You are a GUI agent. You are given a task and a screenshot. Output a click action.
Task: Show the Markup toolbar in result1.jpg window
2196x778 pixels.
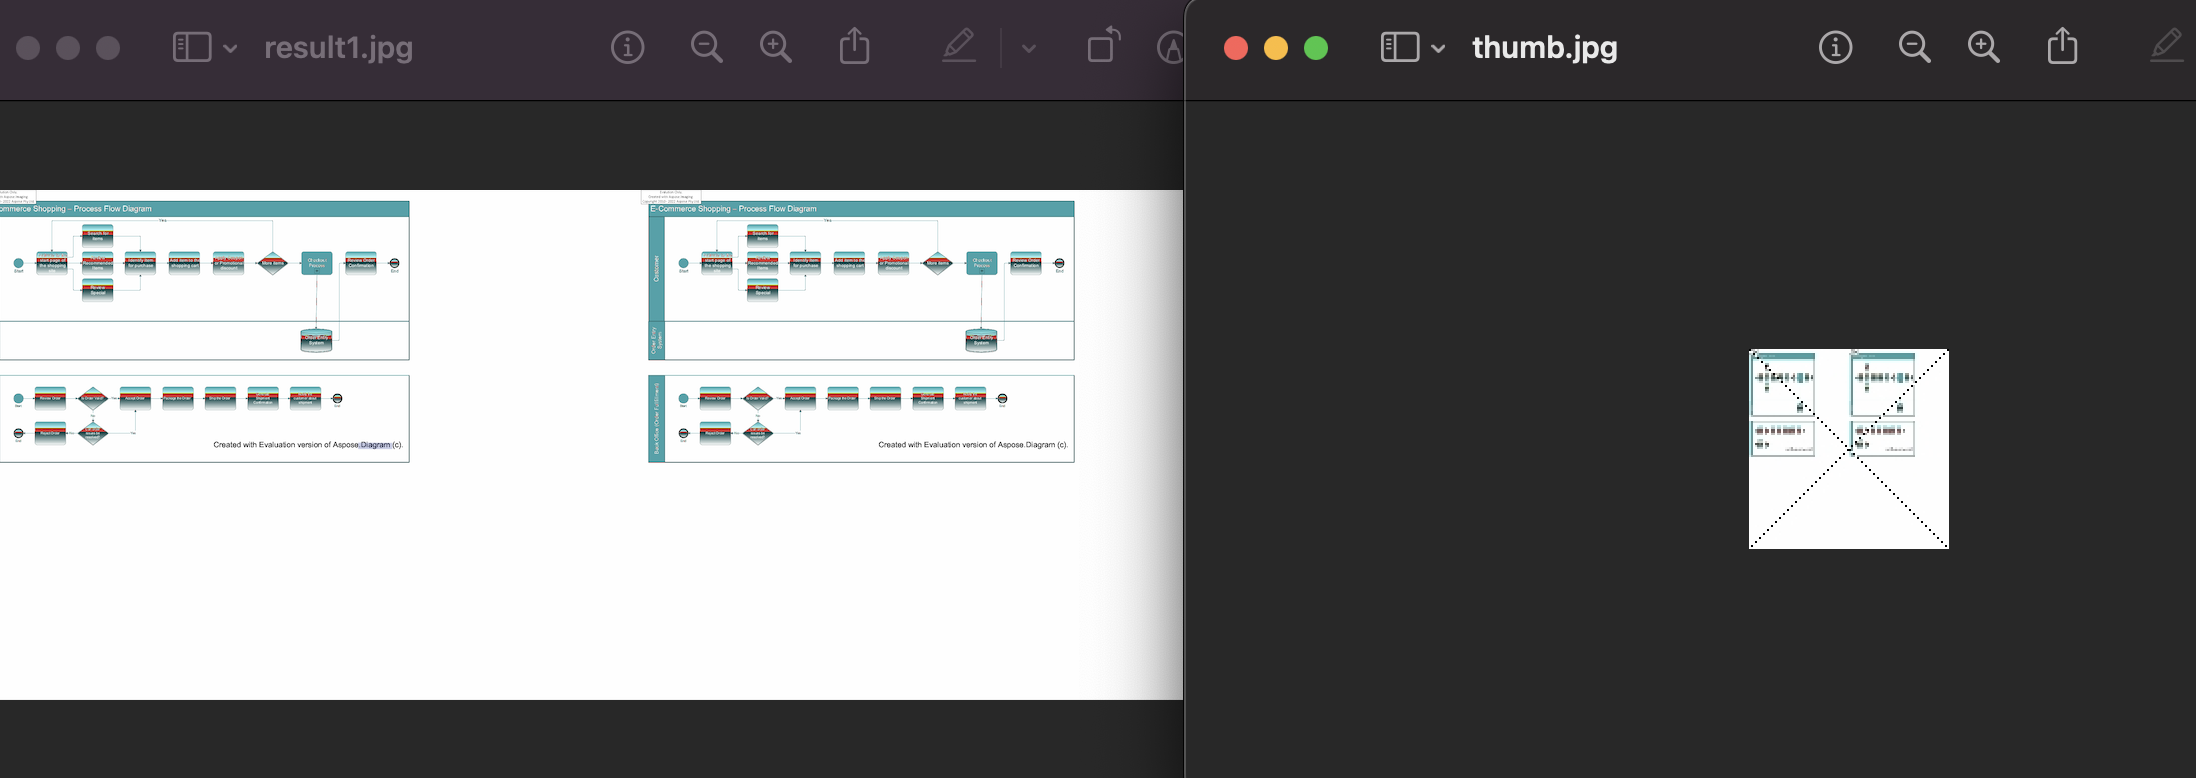[x=959, y=47]
